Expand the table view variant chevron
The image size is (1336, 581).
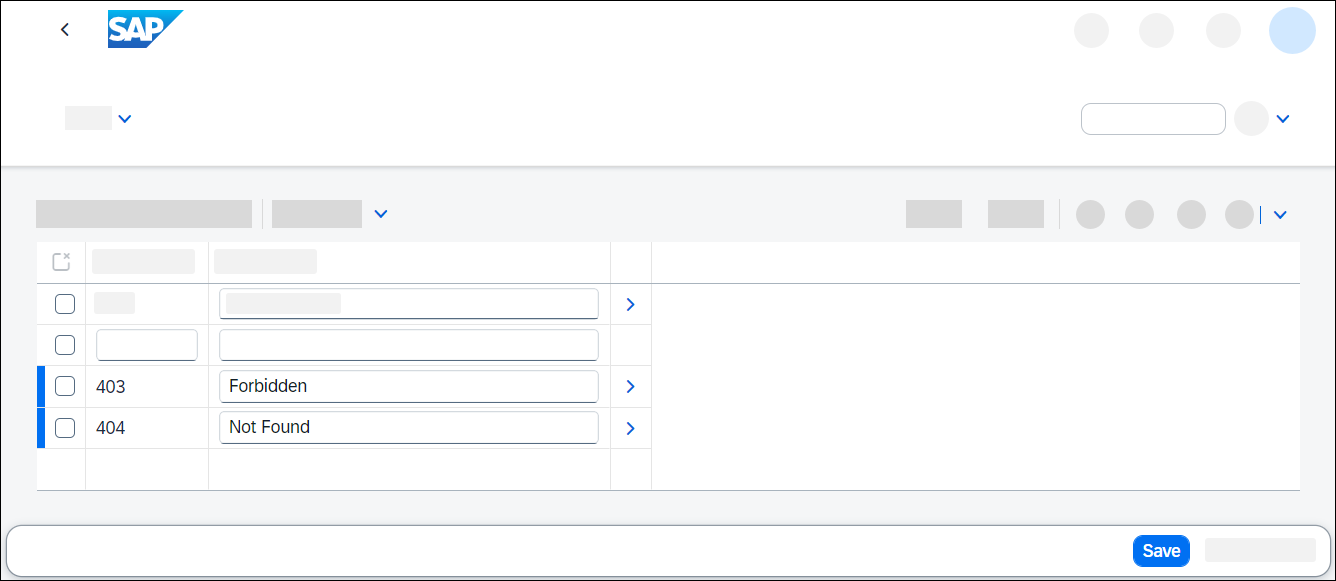[x=381, y=214]
